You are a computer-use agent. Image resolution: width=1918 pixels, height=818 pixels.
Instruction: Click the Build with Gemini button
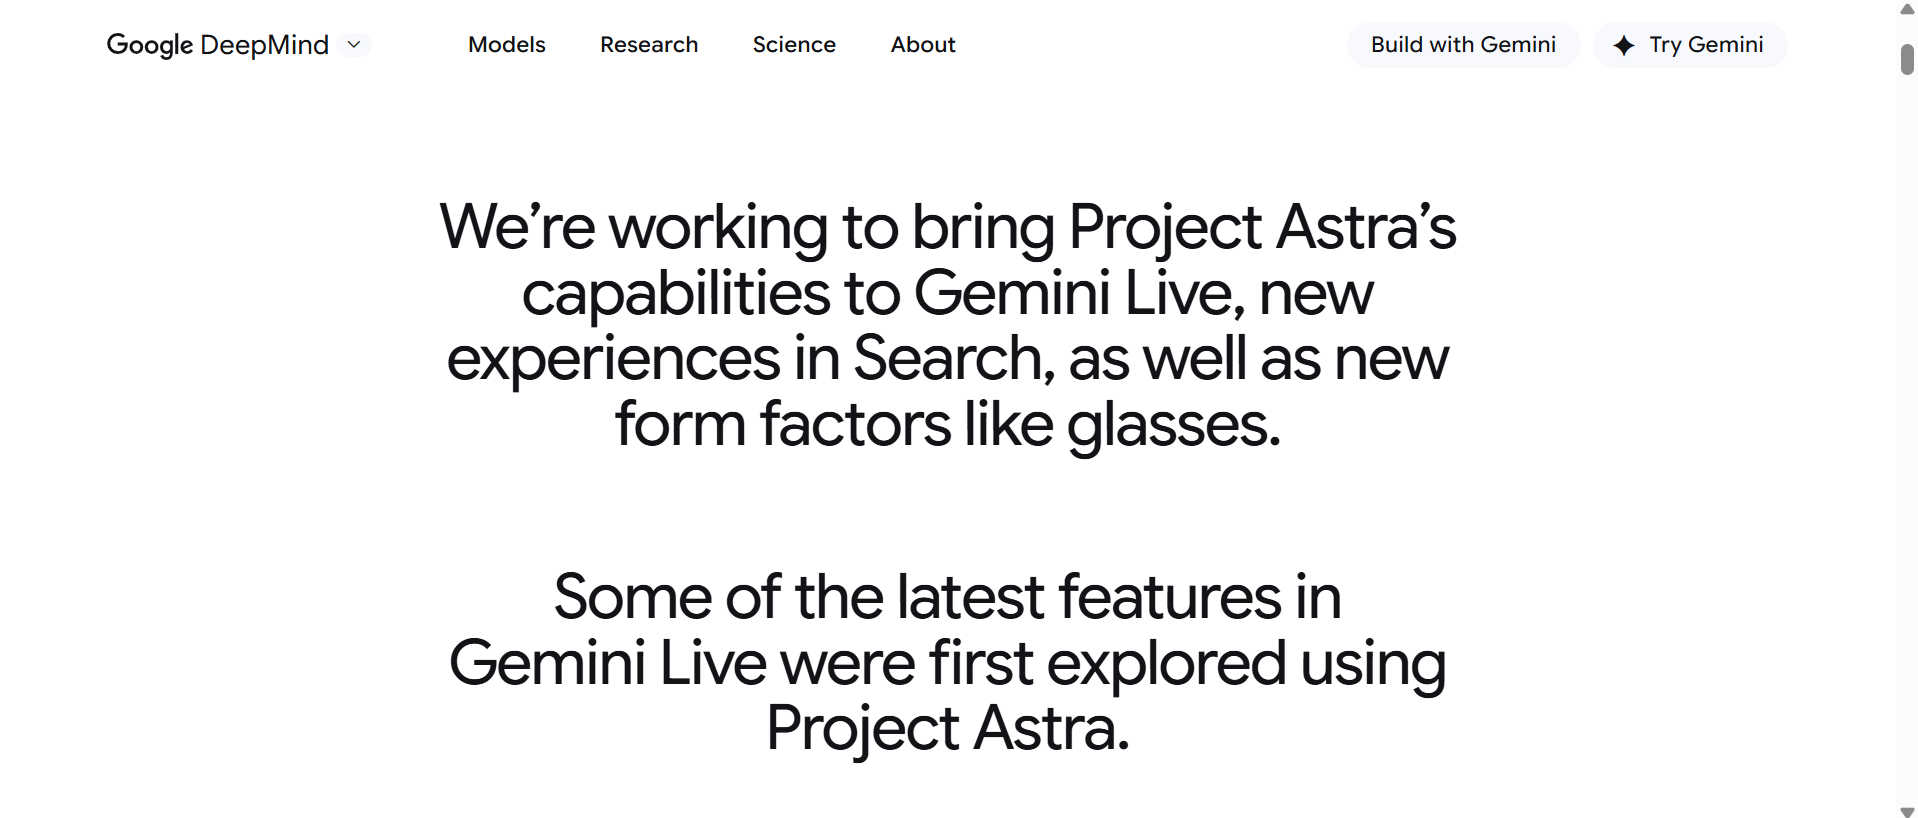1463,45
